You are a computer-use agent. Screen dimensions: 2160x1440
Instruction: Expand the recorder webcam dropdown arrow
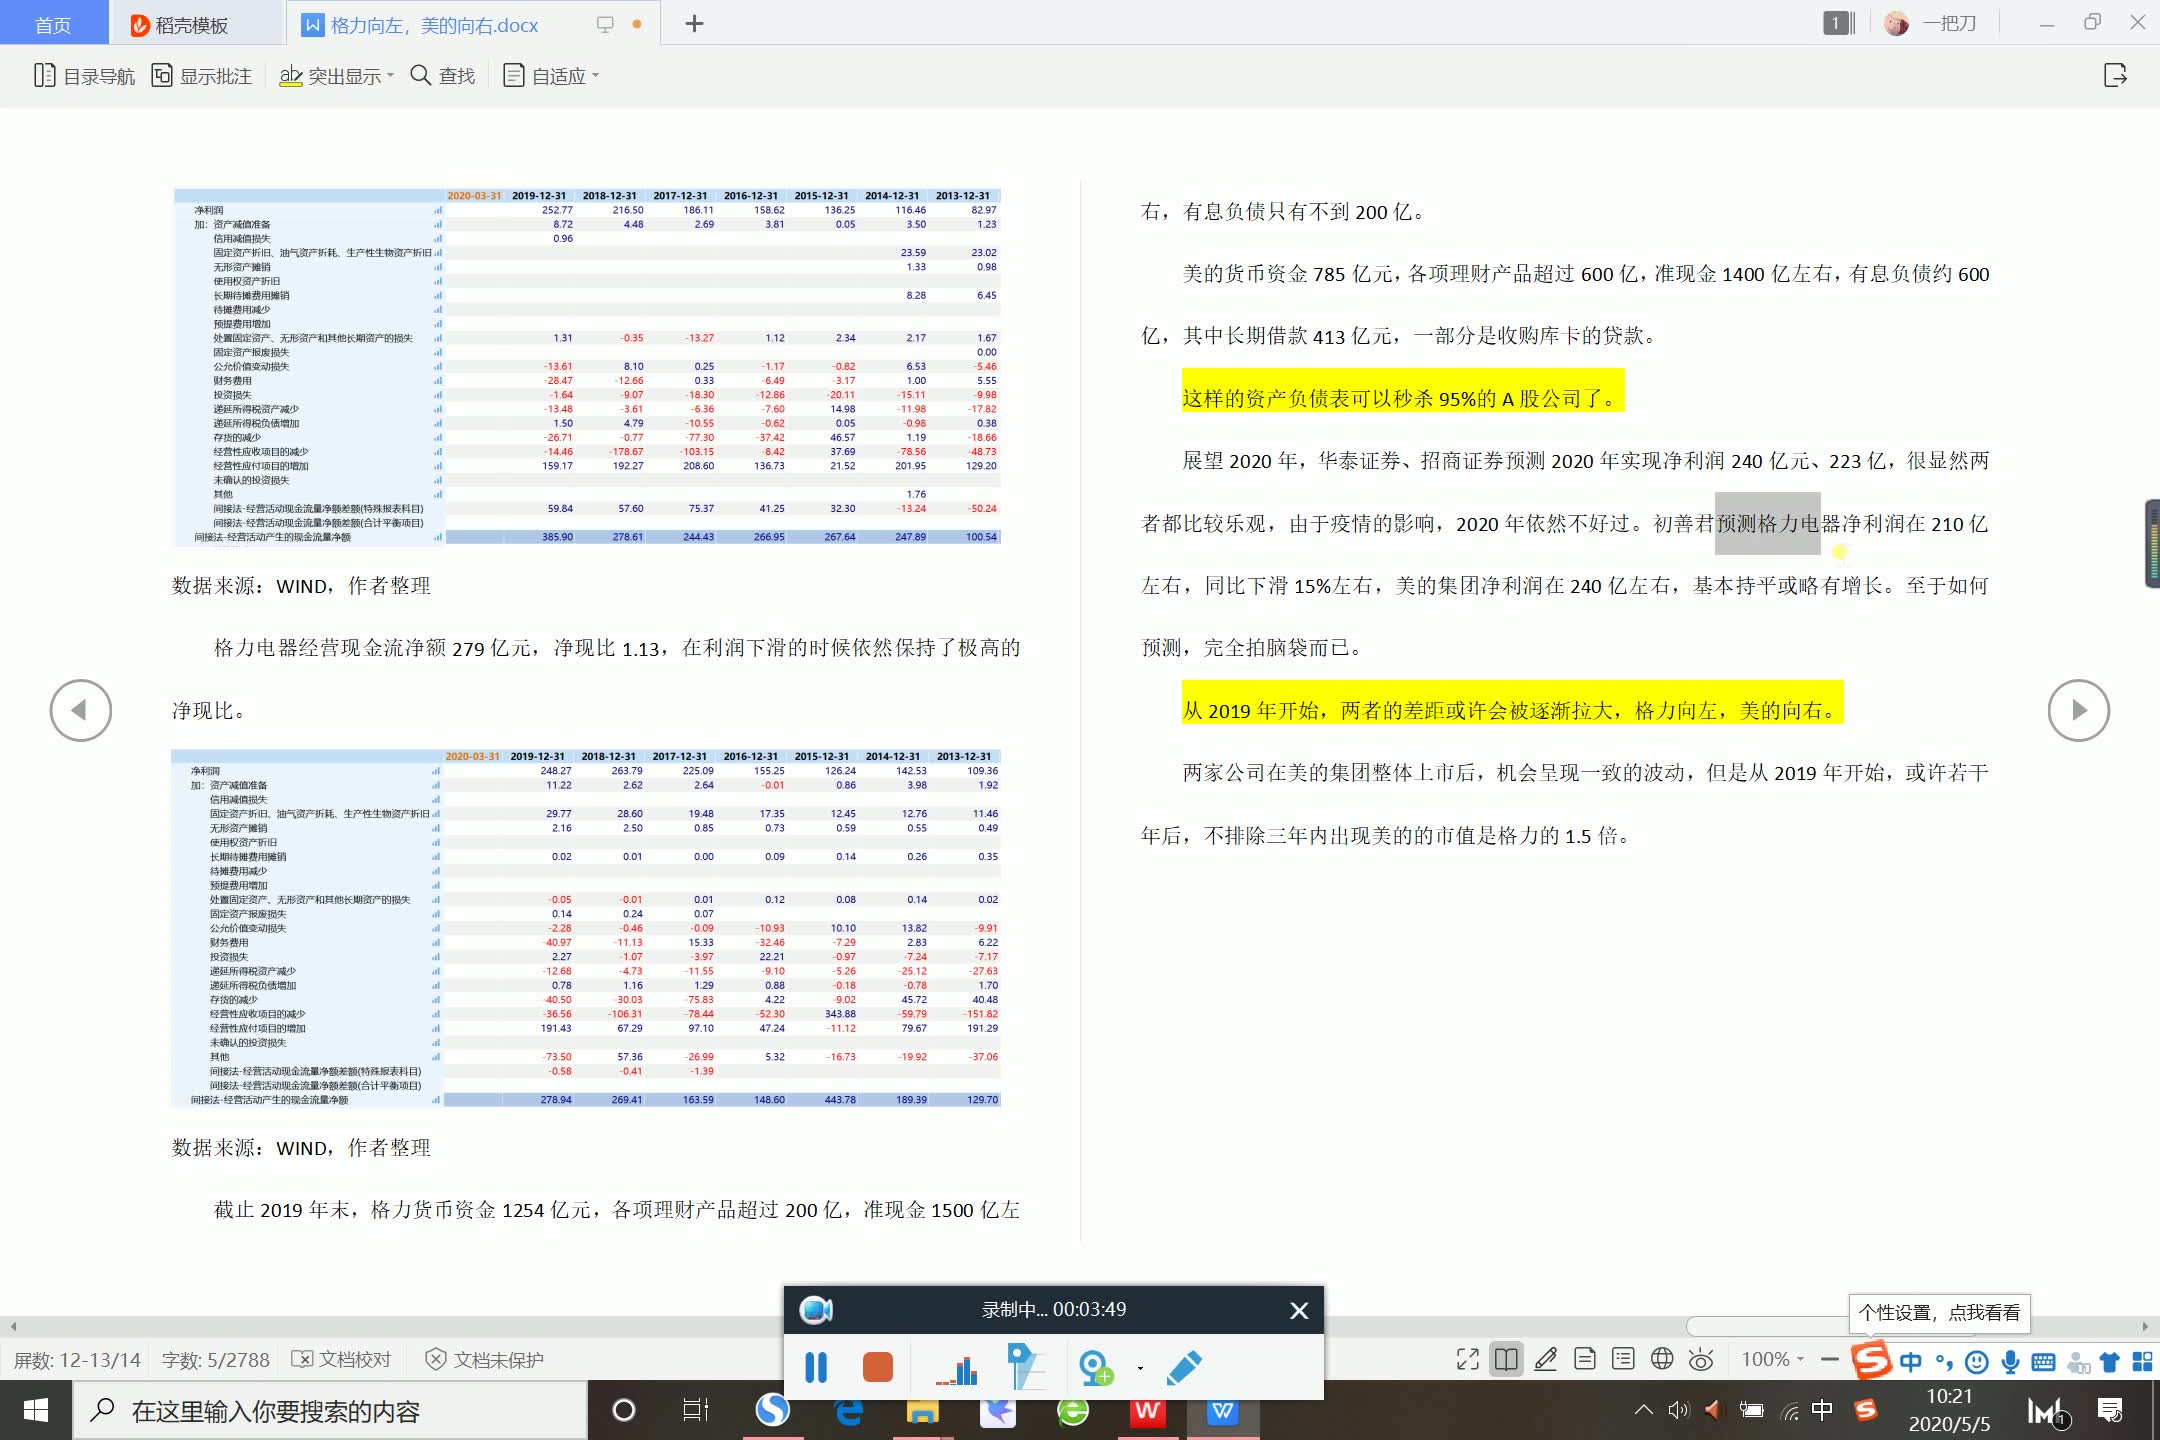[x=1140, y=1368]
